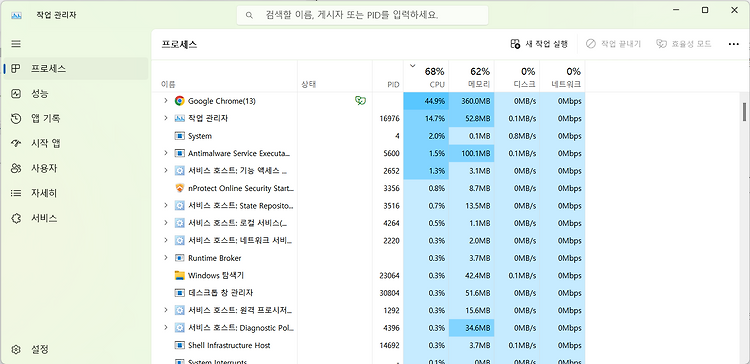The height and width of the screenshot is (364, 750).
Task: Click the 100.1MB memory cell for Antimalware
Action: [472, 153]
